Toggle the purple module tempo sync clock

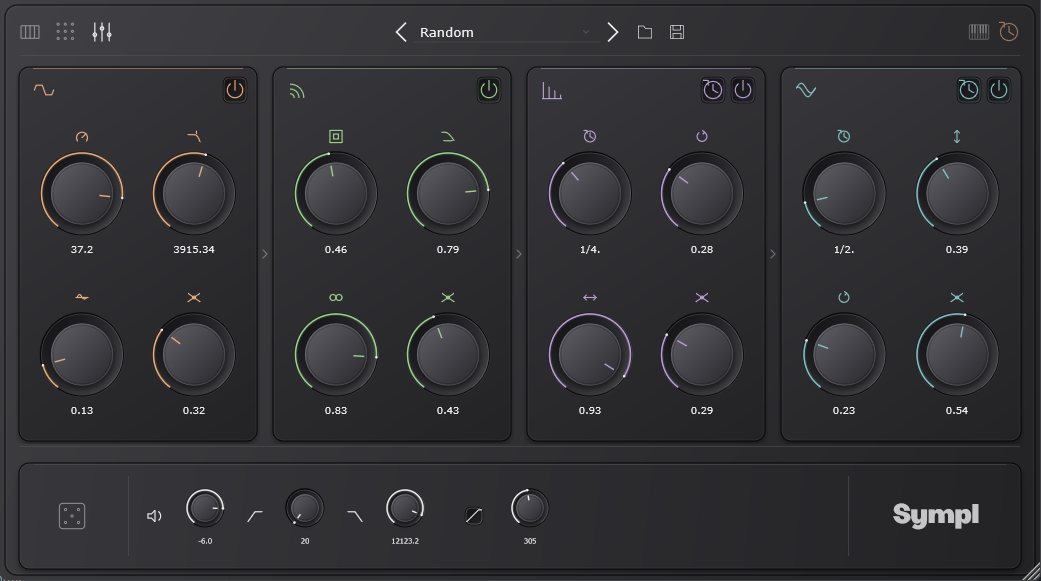712,90
